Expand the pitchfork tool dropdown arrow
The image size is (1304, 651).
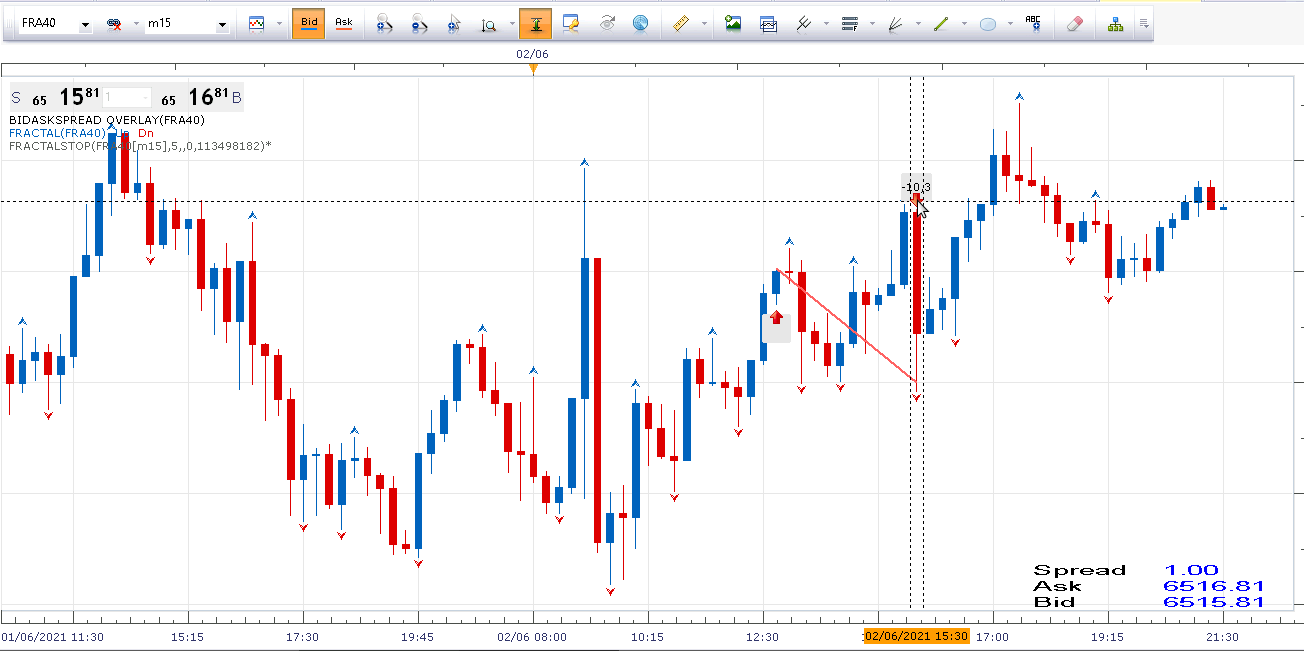[825, 24]
